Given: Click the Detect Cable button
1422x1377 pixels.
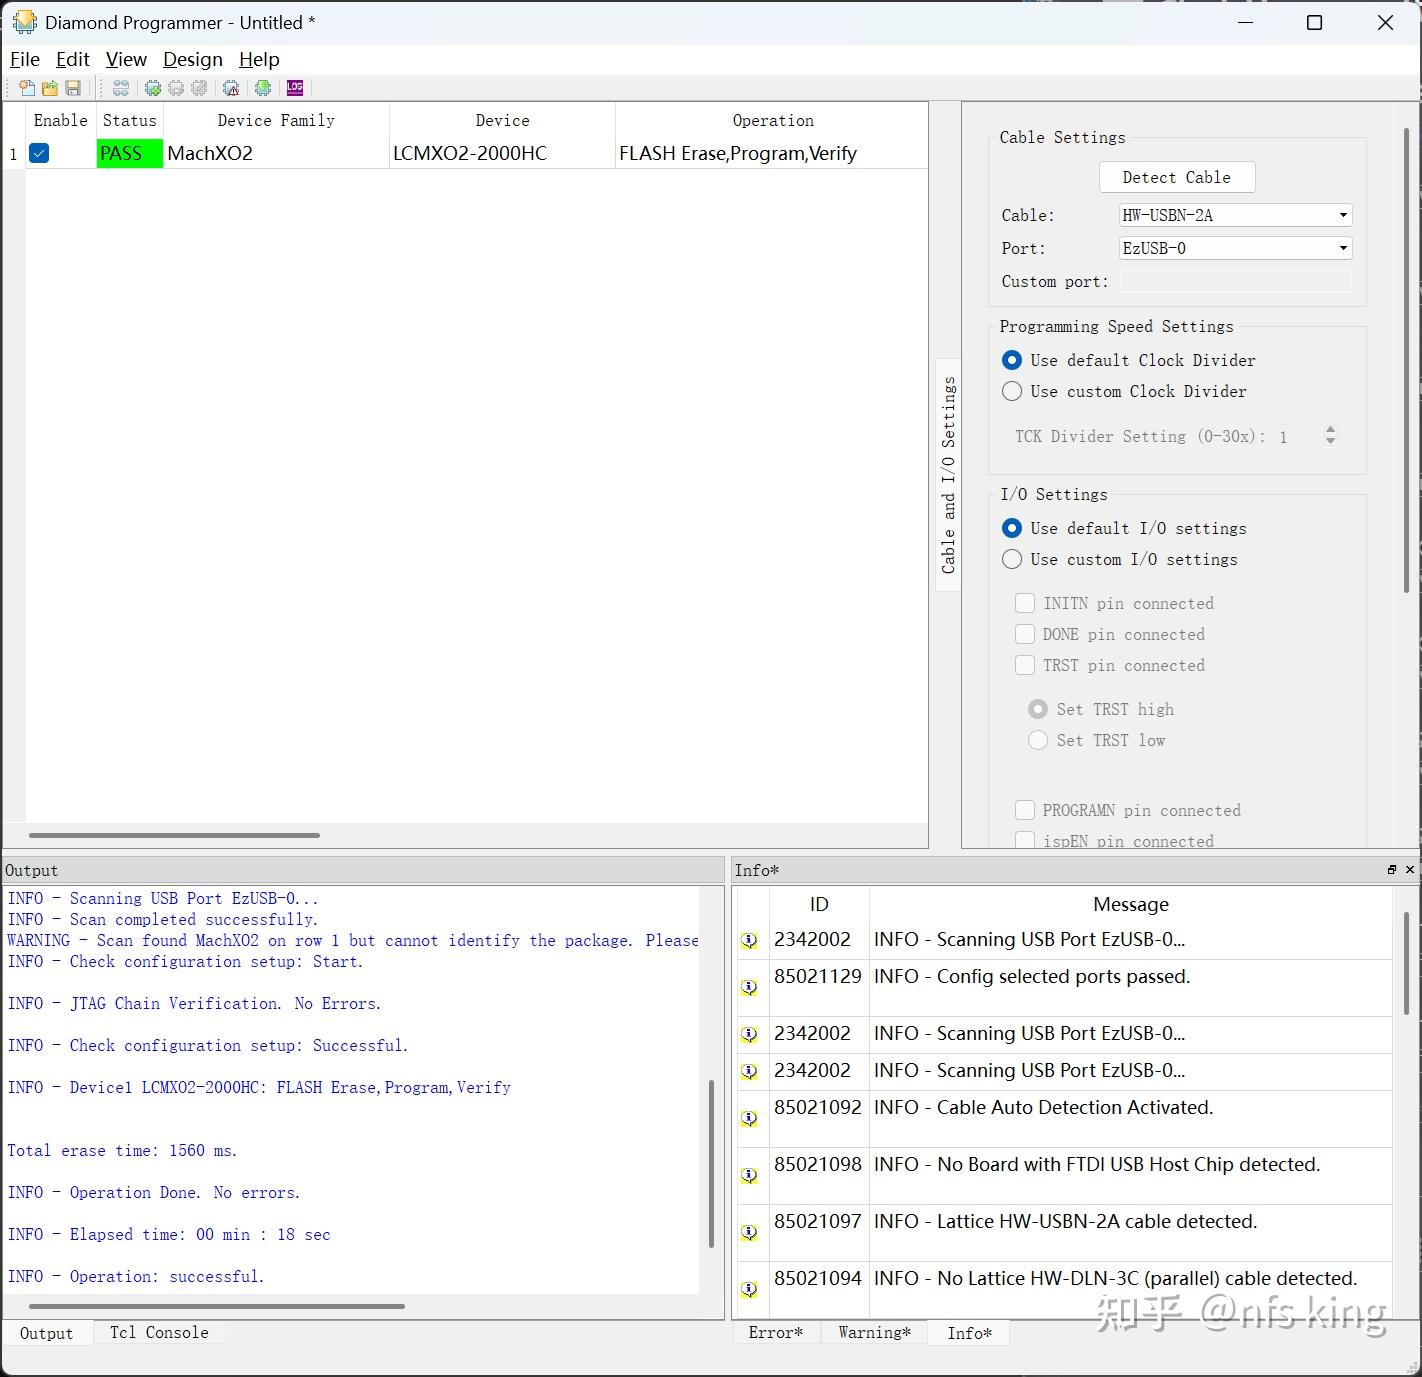Looking at the screenshot, I should (1177, 177).
